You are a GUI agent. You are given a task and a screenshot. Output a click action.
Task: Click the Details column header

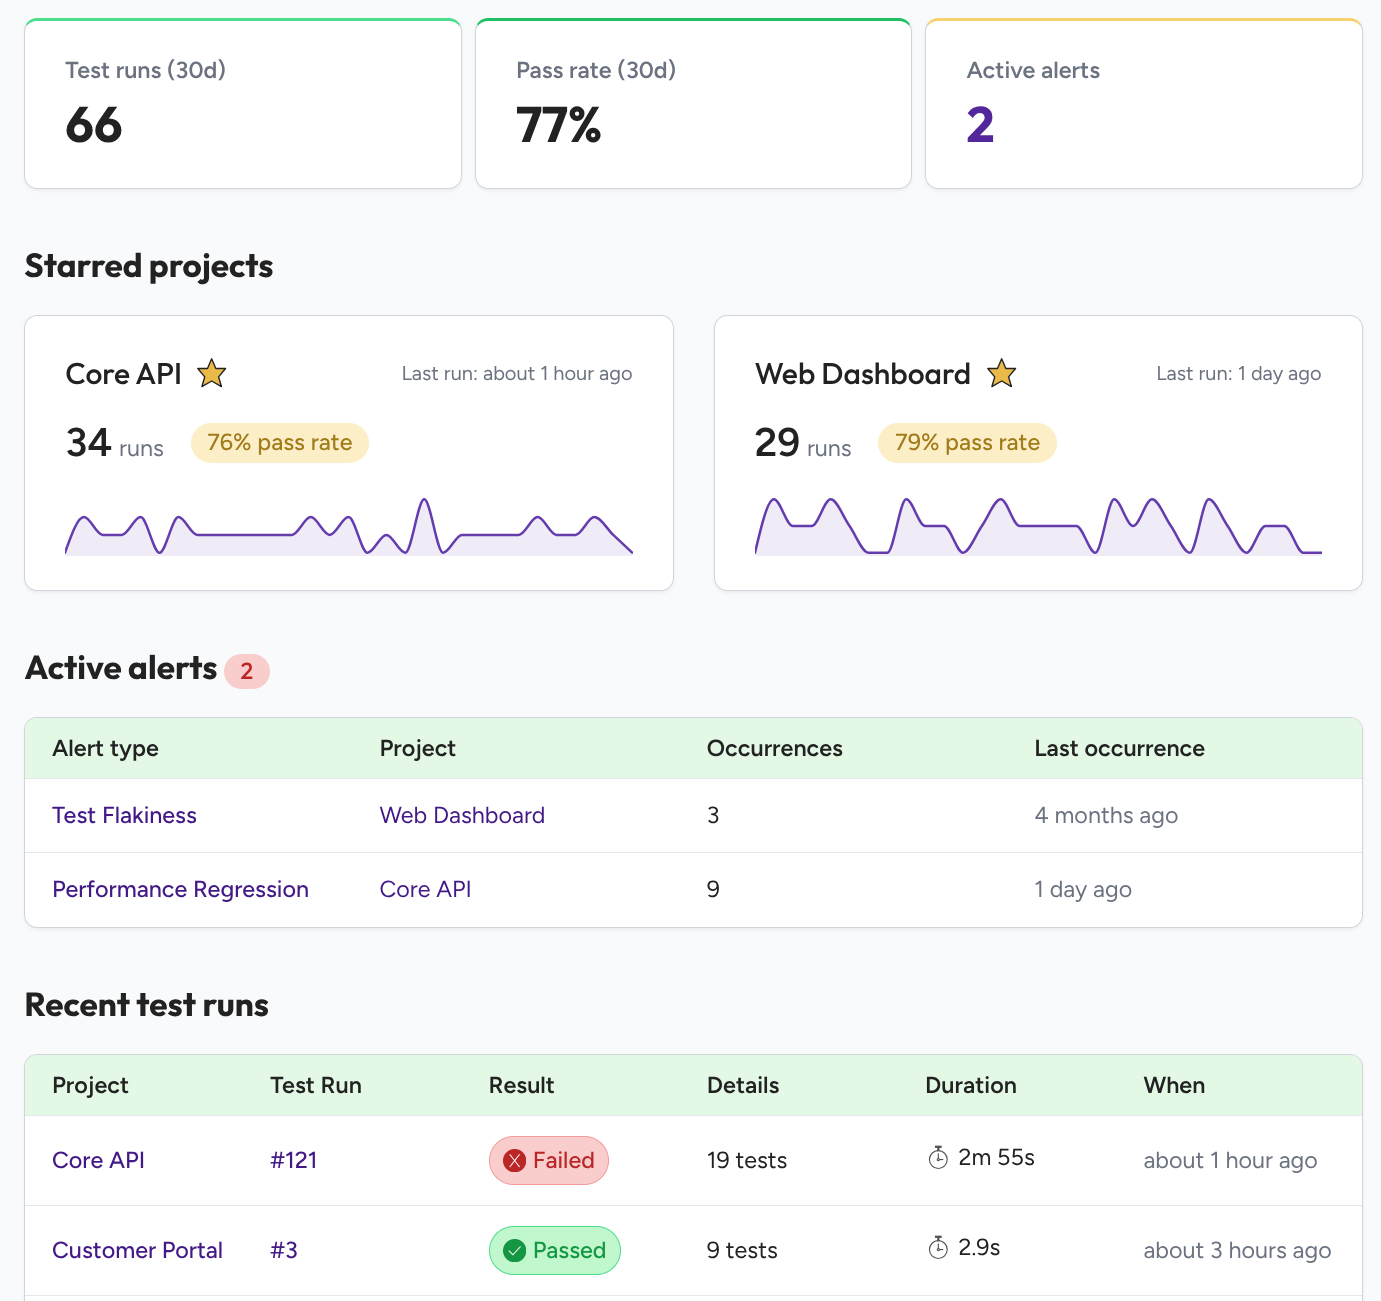[x=743, y=1085]
